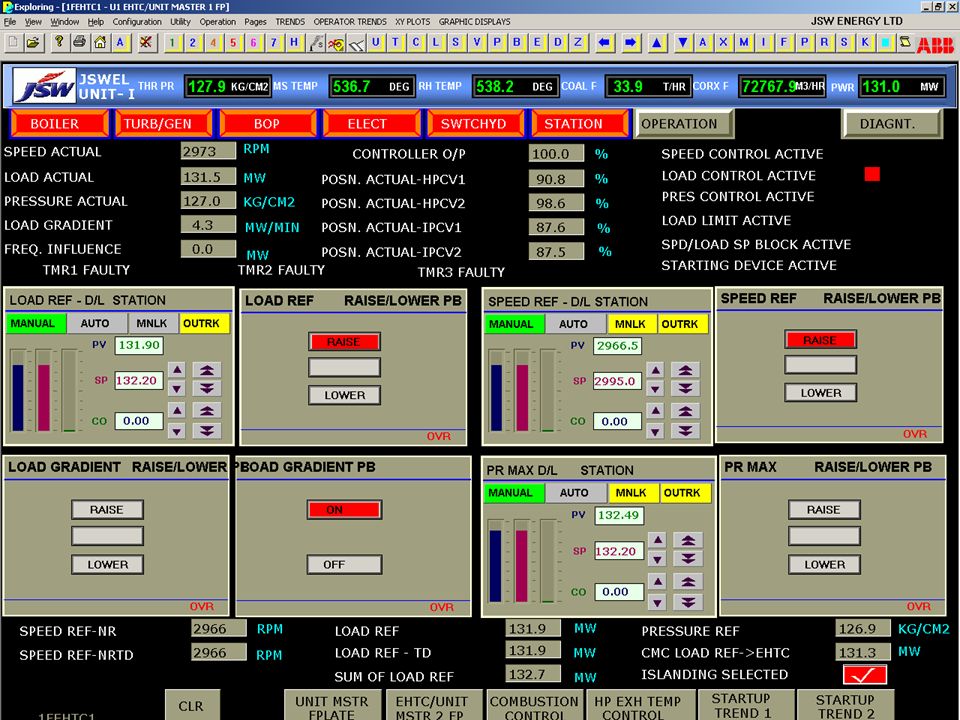Click the R toolbar button
The image size is (960, 720).
click(825, 43)
